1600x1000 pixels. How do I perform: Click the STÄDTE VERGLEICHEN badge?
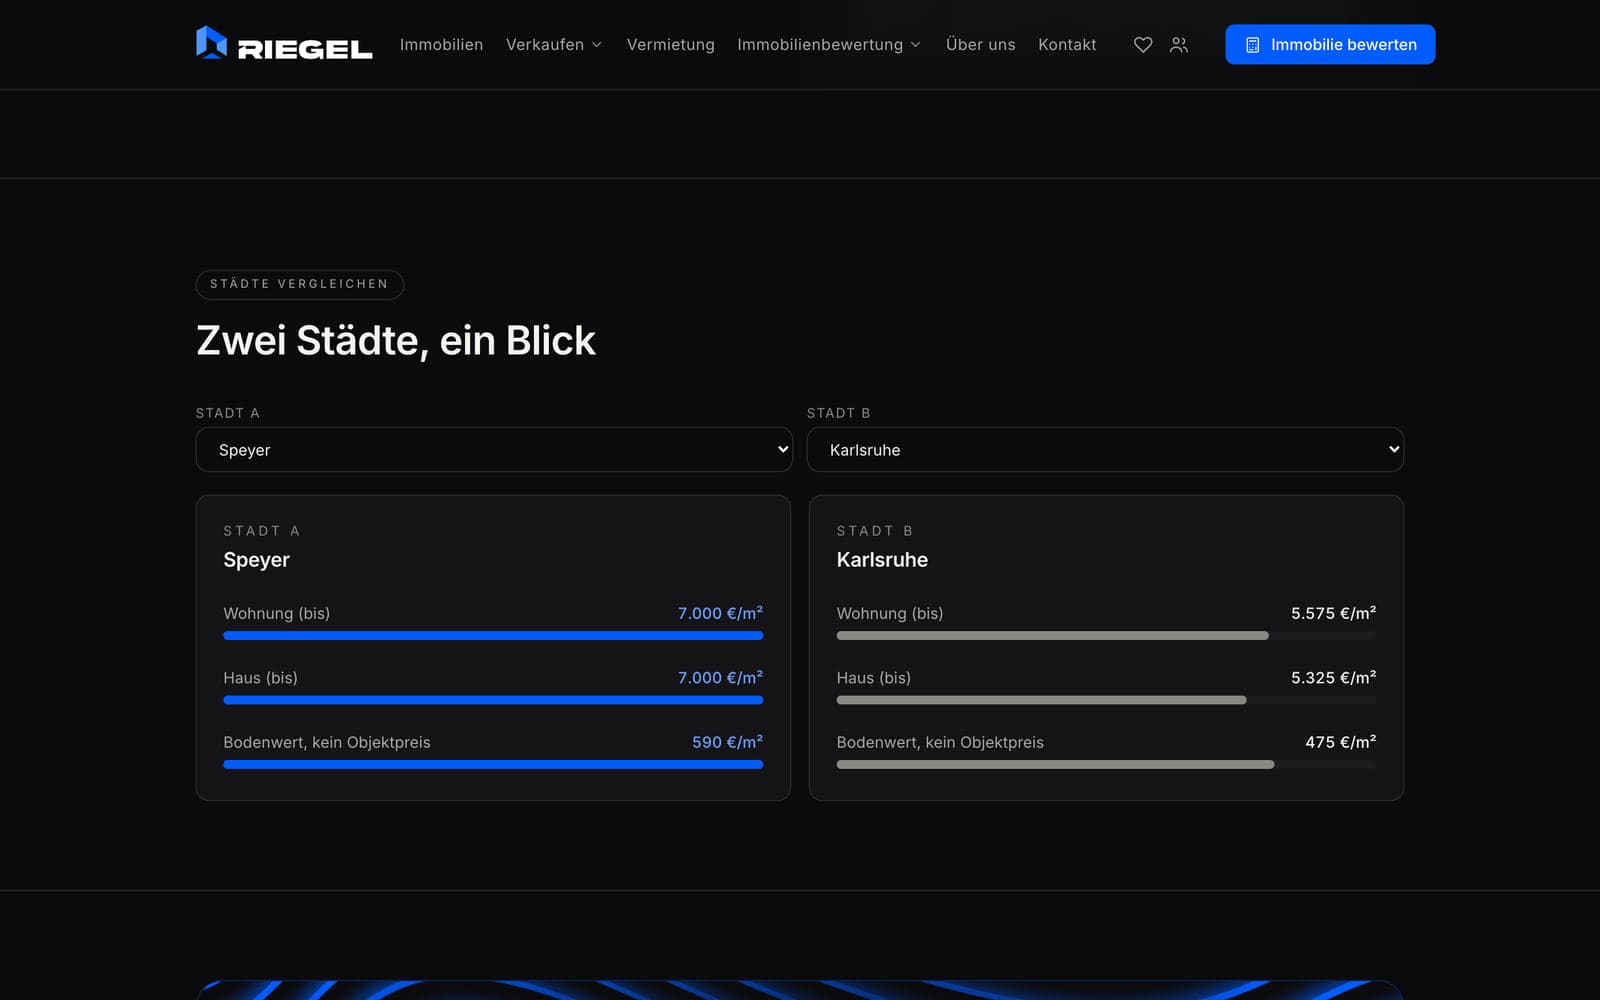pos(300,284)
